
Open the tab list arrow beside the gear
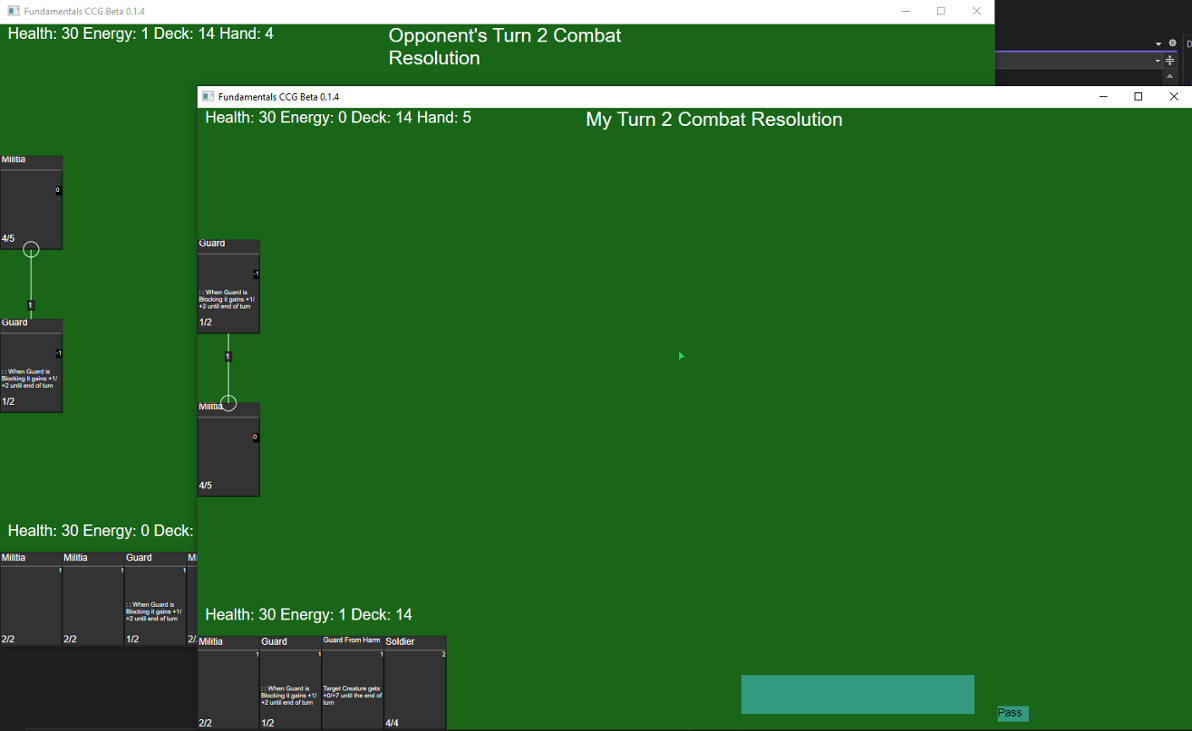pos(1159,44)
